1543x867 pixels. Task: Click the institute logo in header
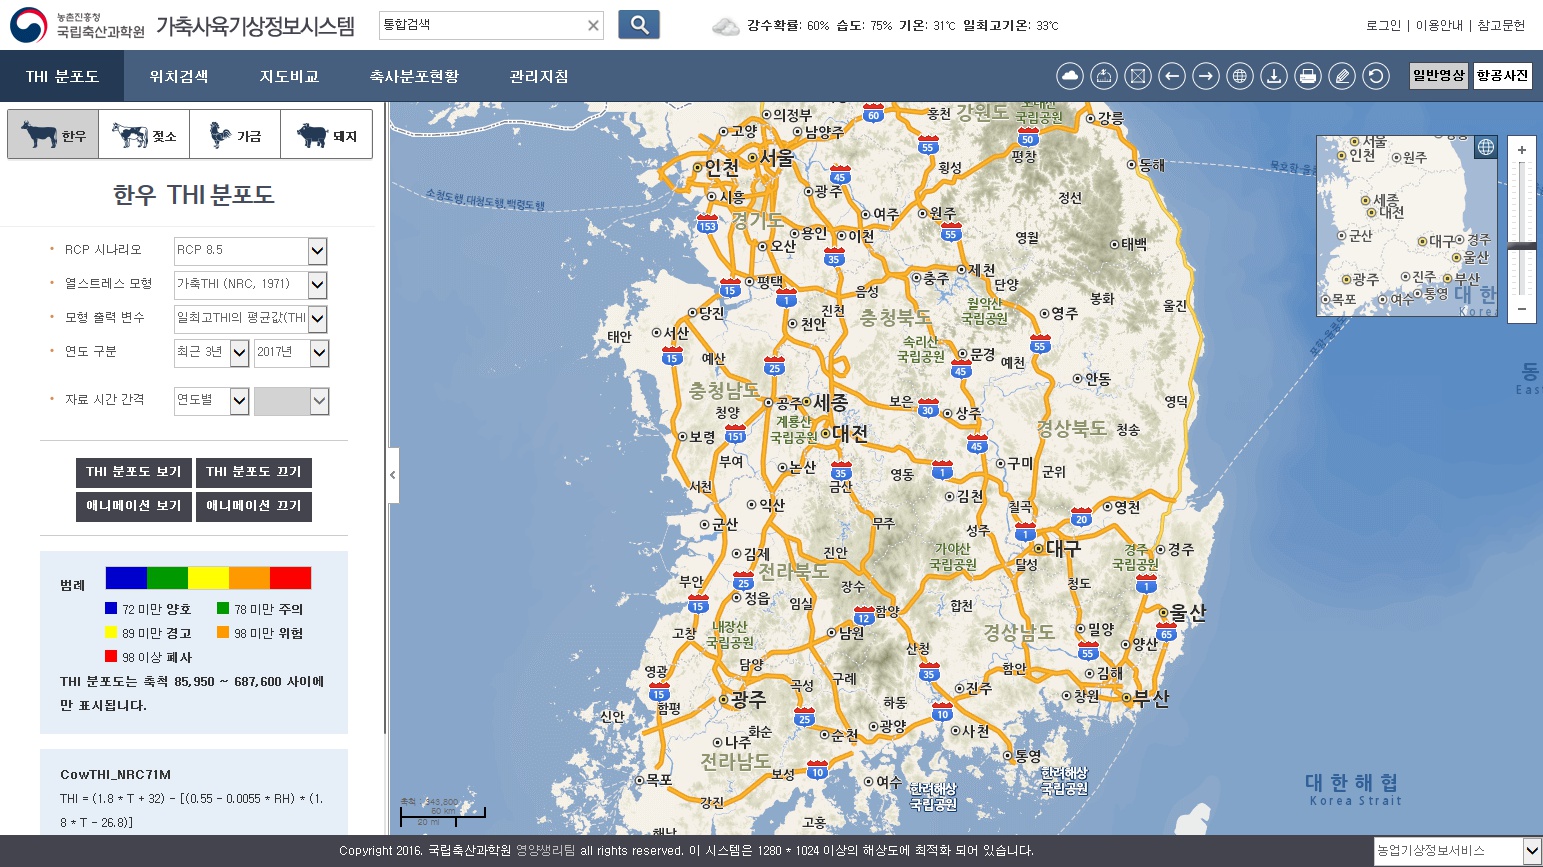click(x=77, y=25)
